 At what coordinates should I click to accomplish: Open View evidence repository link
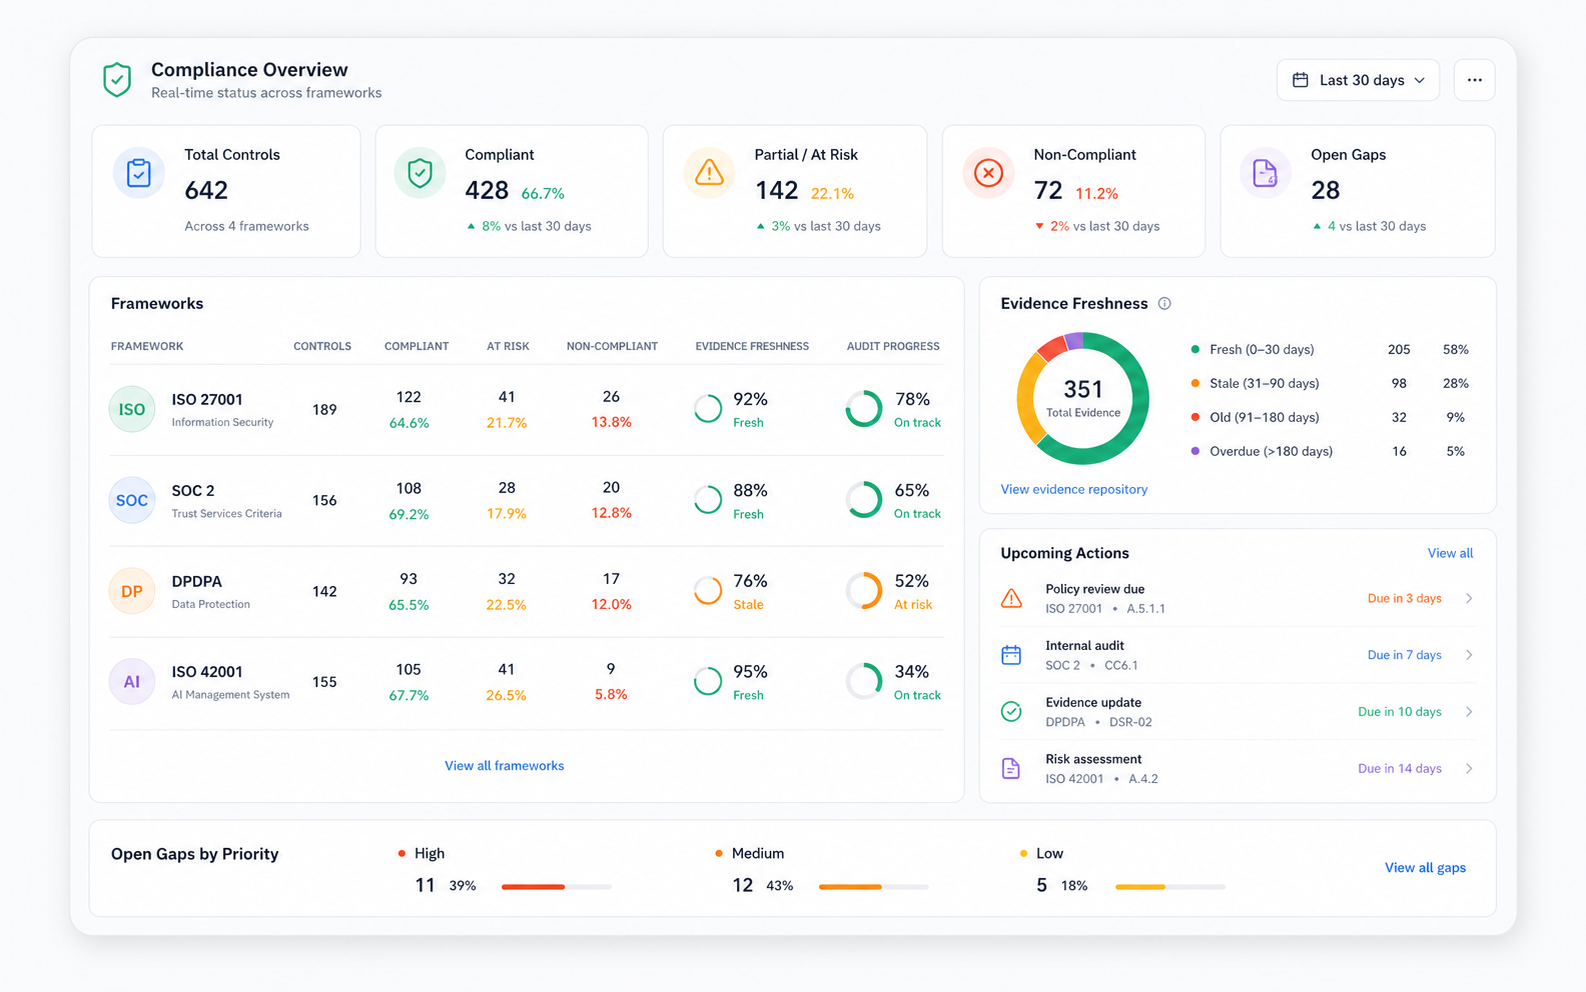[x=1074, y=489]
